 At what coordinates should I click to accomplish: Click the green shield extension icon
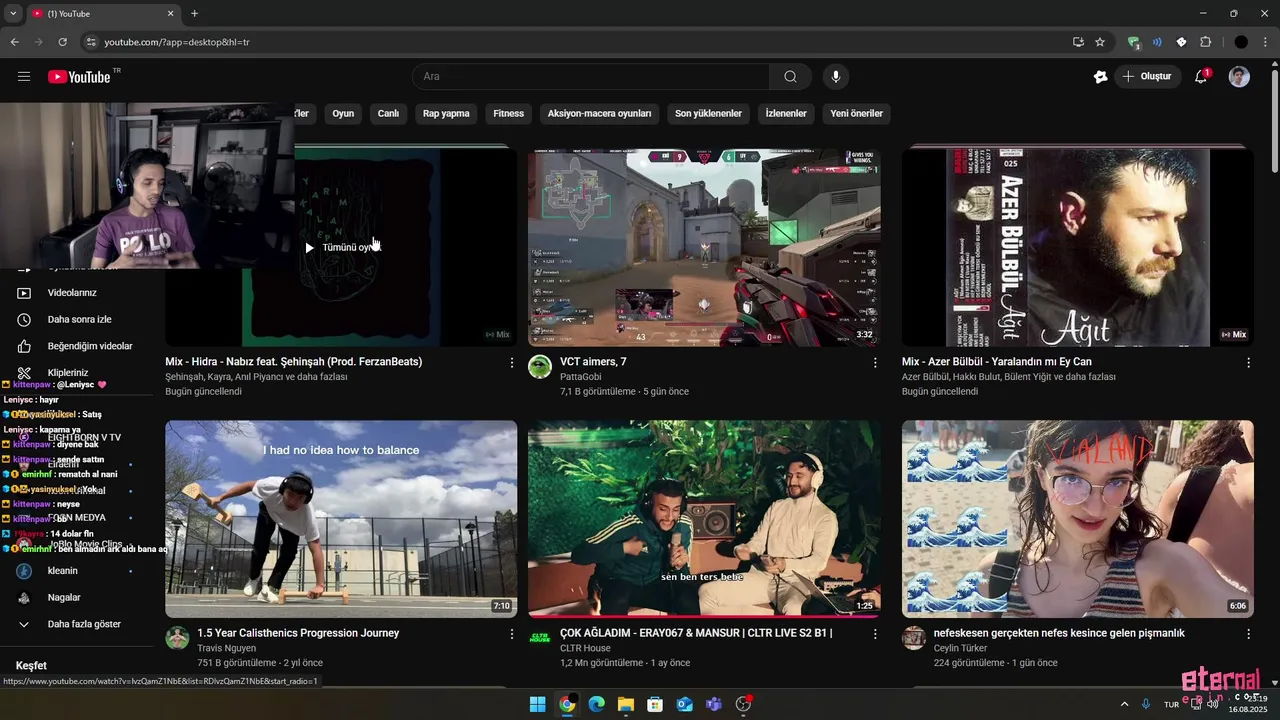coord(1133,42)
